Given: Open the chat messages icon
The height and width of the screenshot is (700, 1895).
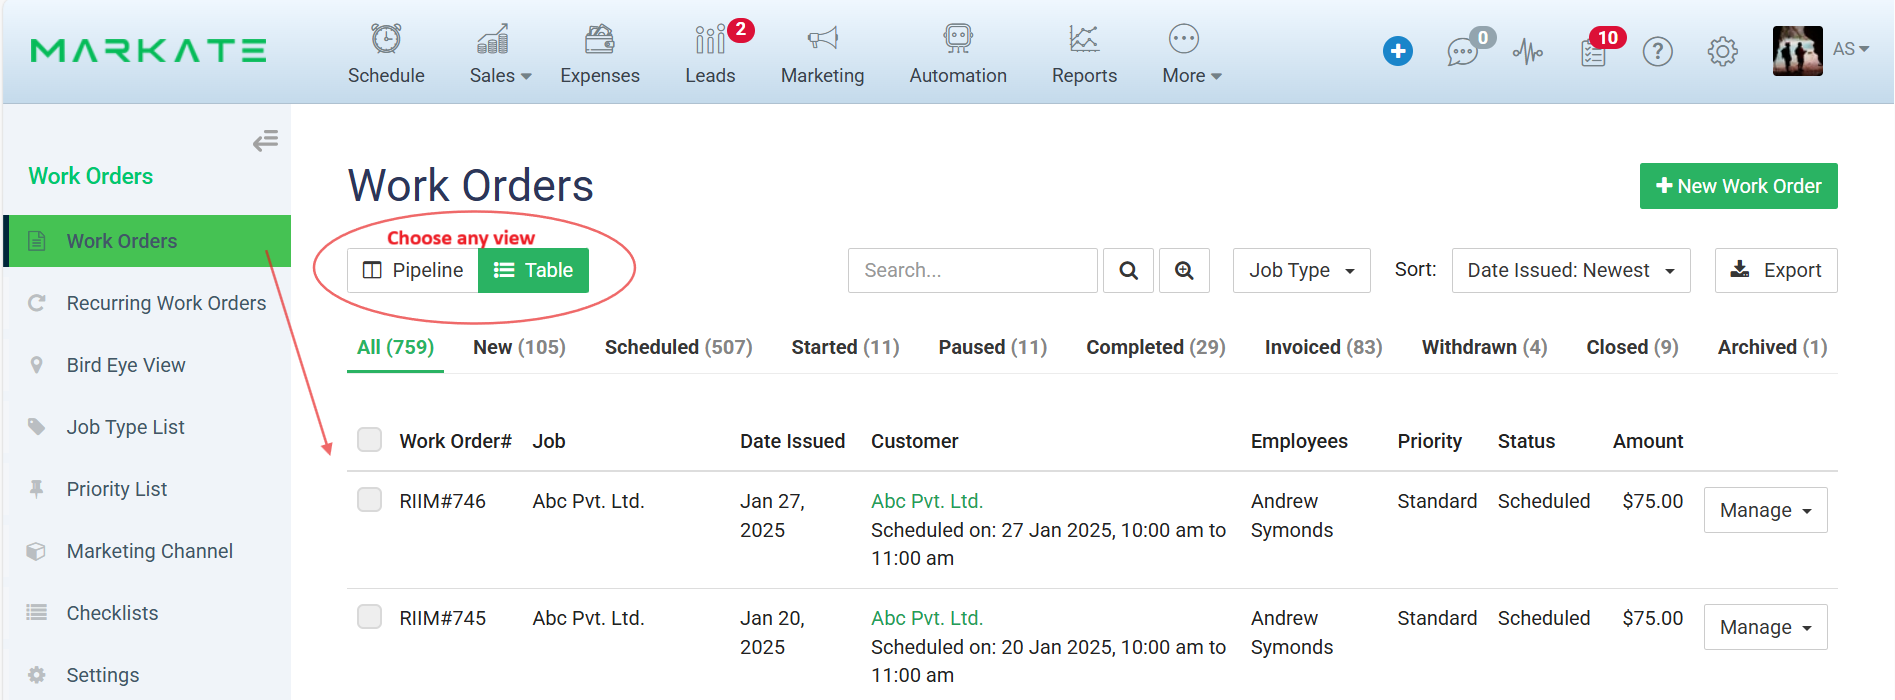Looking at the screenshot, I should point(1463,51).
